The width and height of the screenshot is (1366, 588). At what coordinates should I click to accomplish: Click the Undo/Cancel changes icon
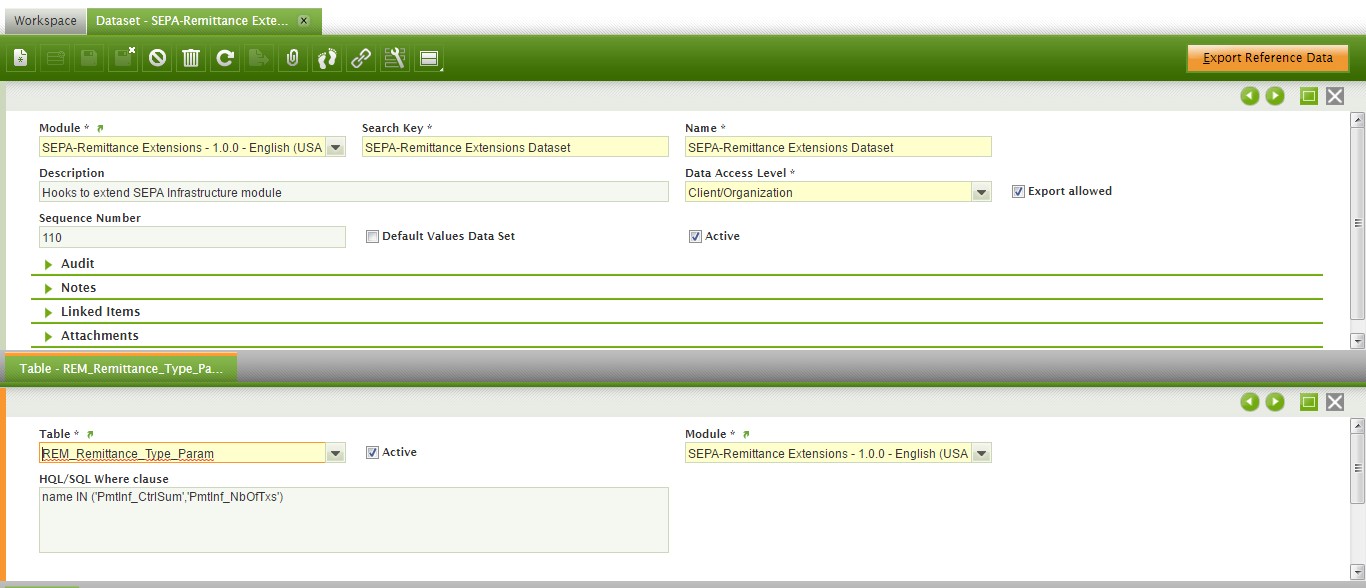click(x=157, y=59)
